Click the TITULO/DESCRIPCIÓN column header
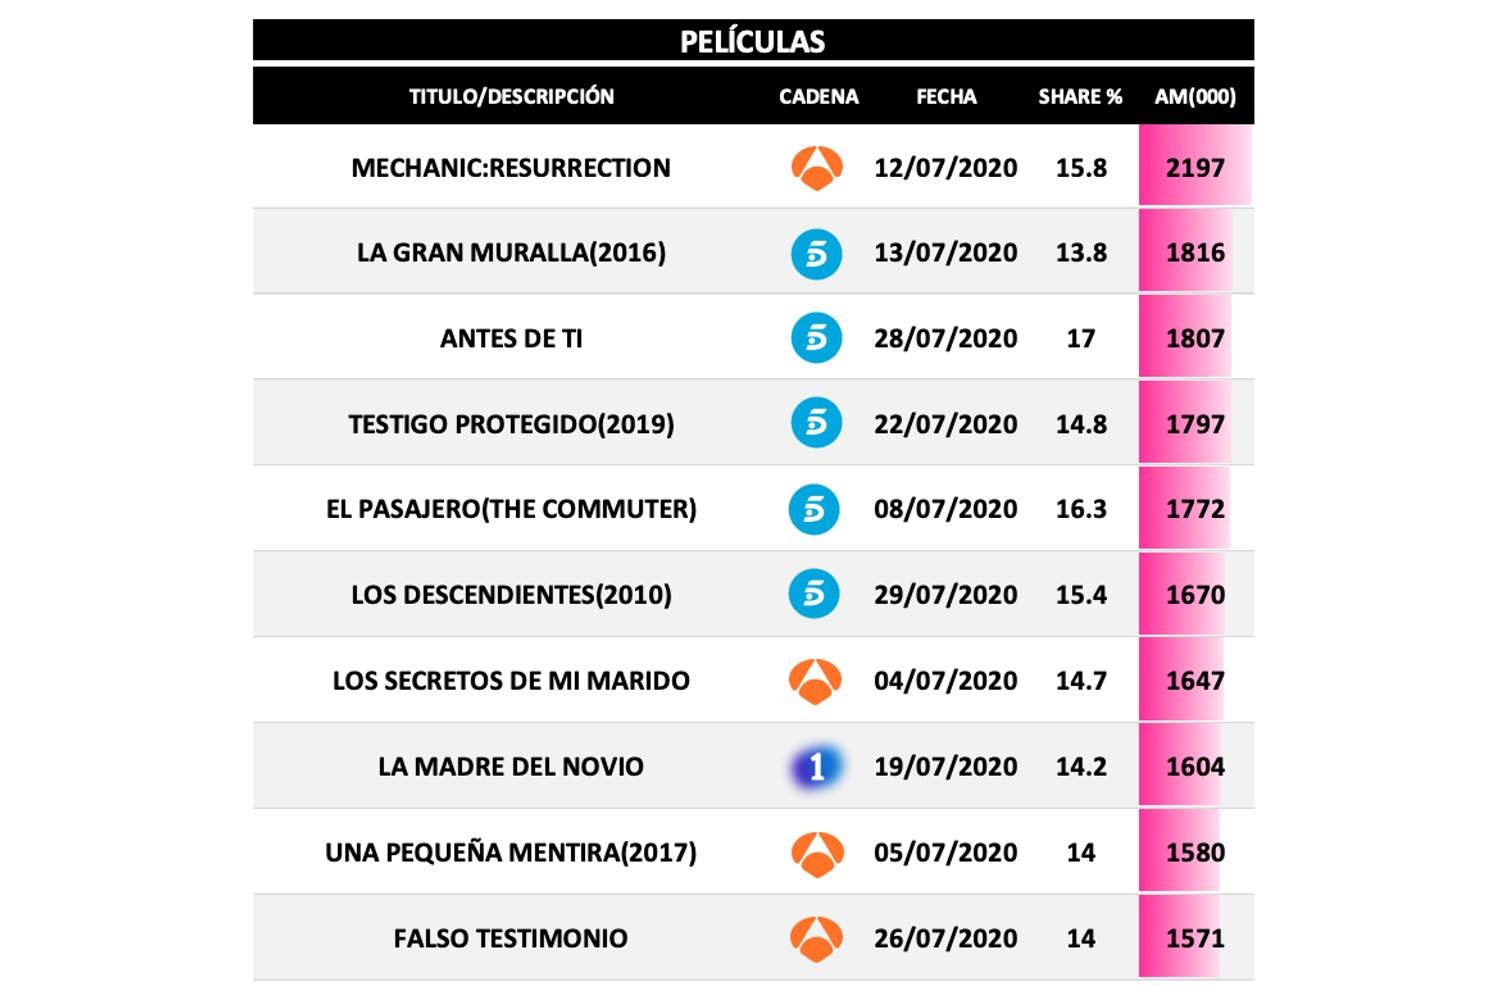1500x1000 pixels. 511,97
